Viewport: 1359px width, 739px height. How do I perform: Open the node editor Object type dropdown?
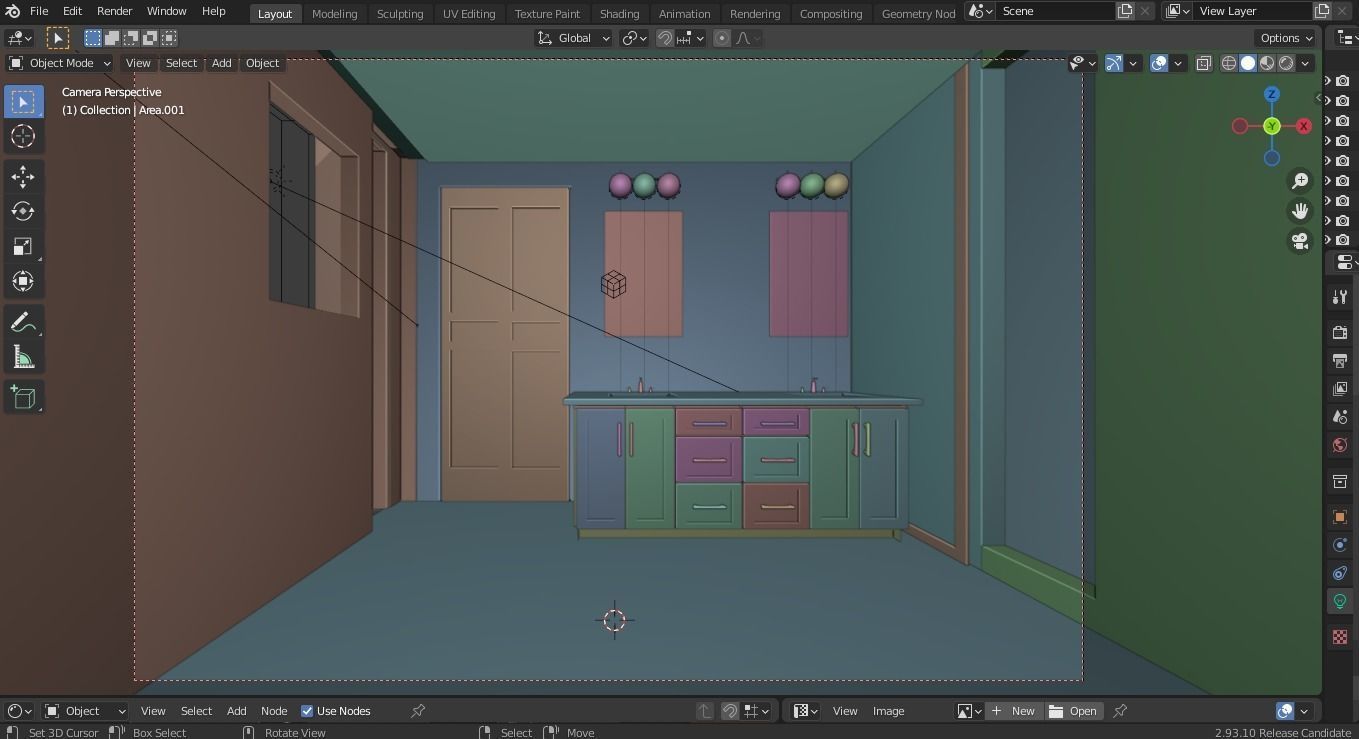86,711
